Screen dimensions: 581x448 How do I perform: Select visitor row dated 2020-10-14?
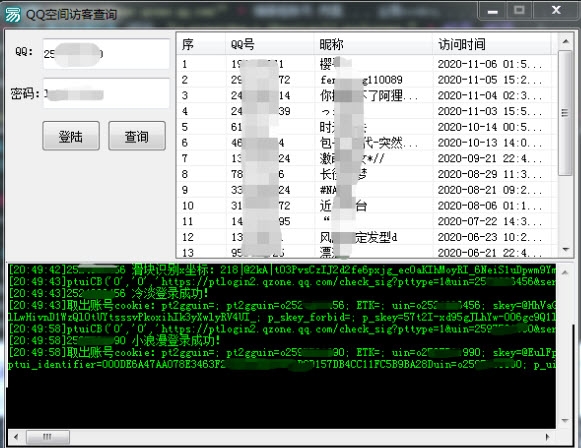(x=367, y=127)
